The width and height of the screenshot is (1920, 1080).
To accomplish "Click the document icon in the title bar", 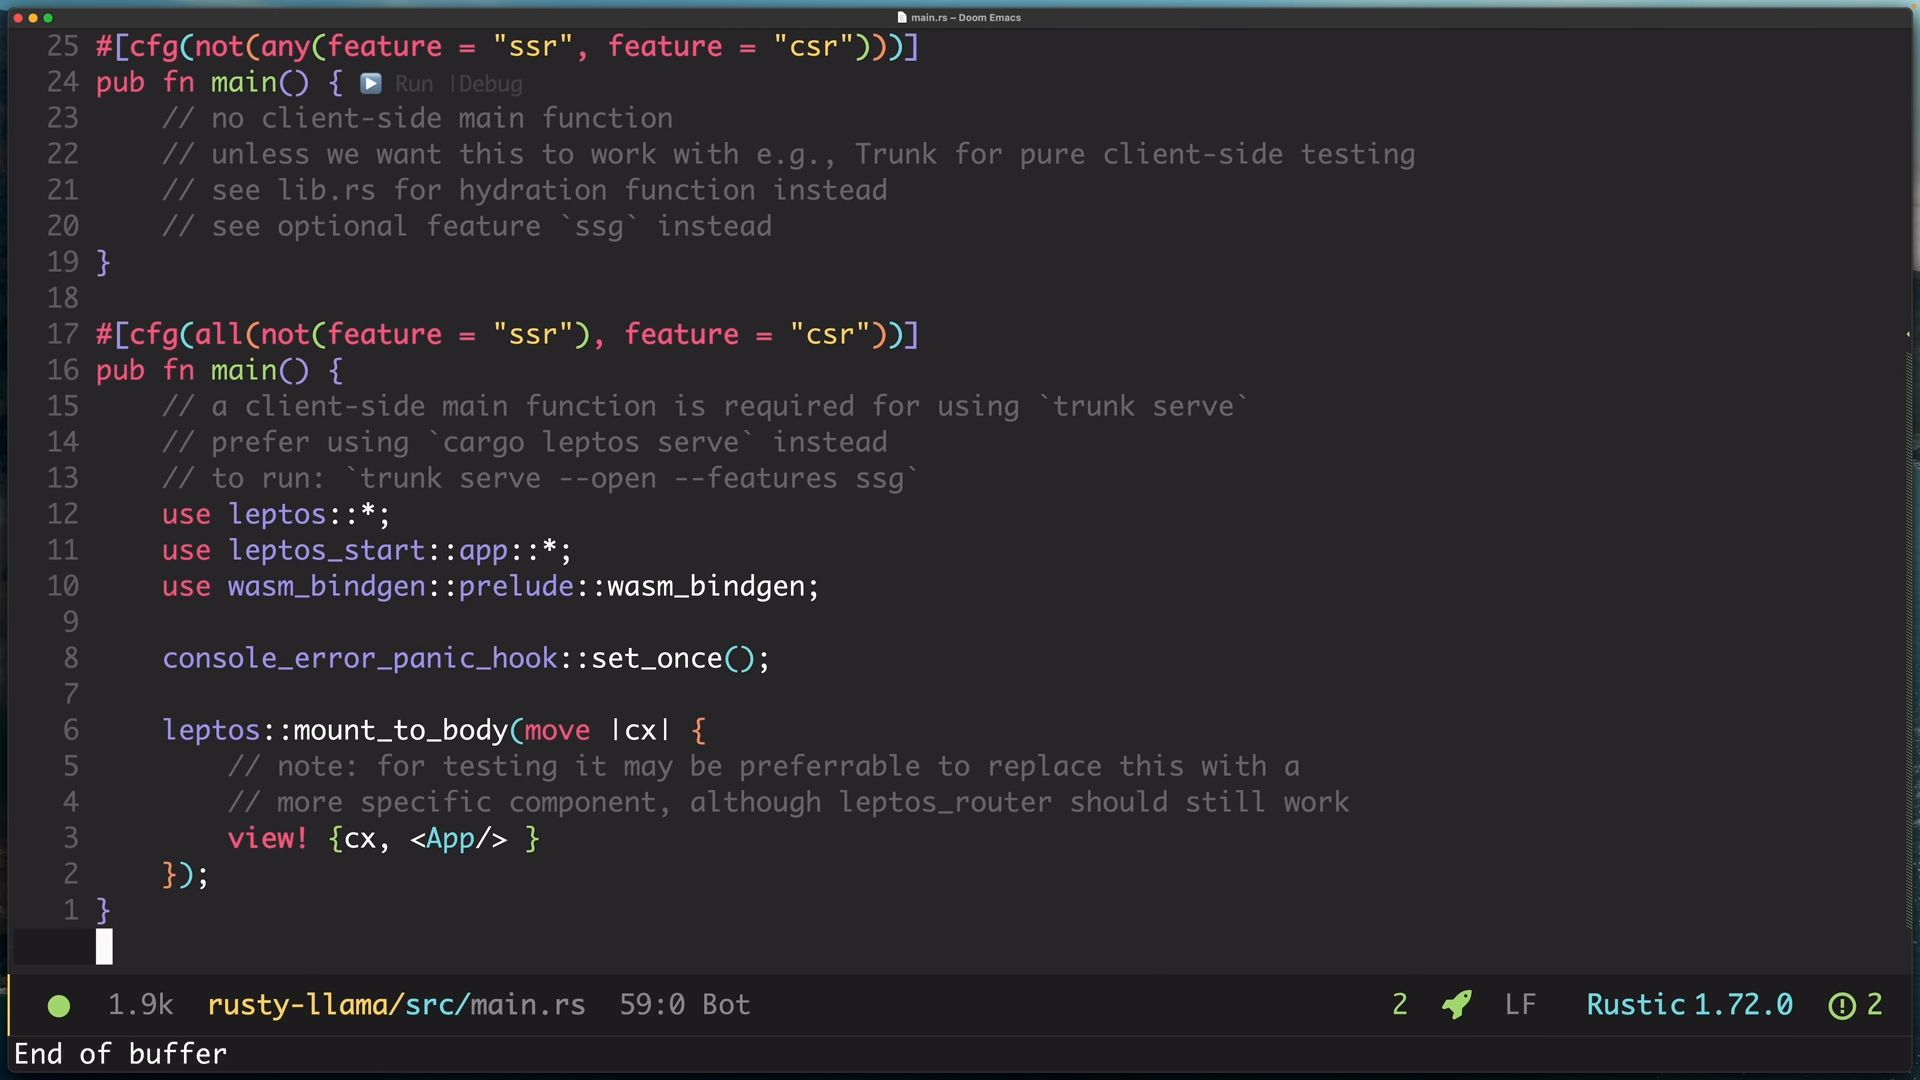I will pyautogui.click(x=902, y=17).
